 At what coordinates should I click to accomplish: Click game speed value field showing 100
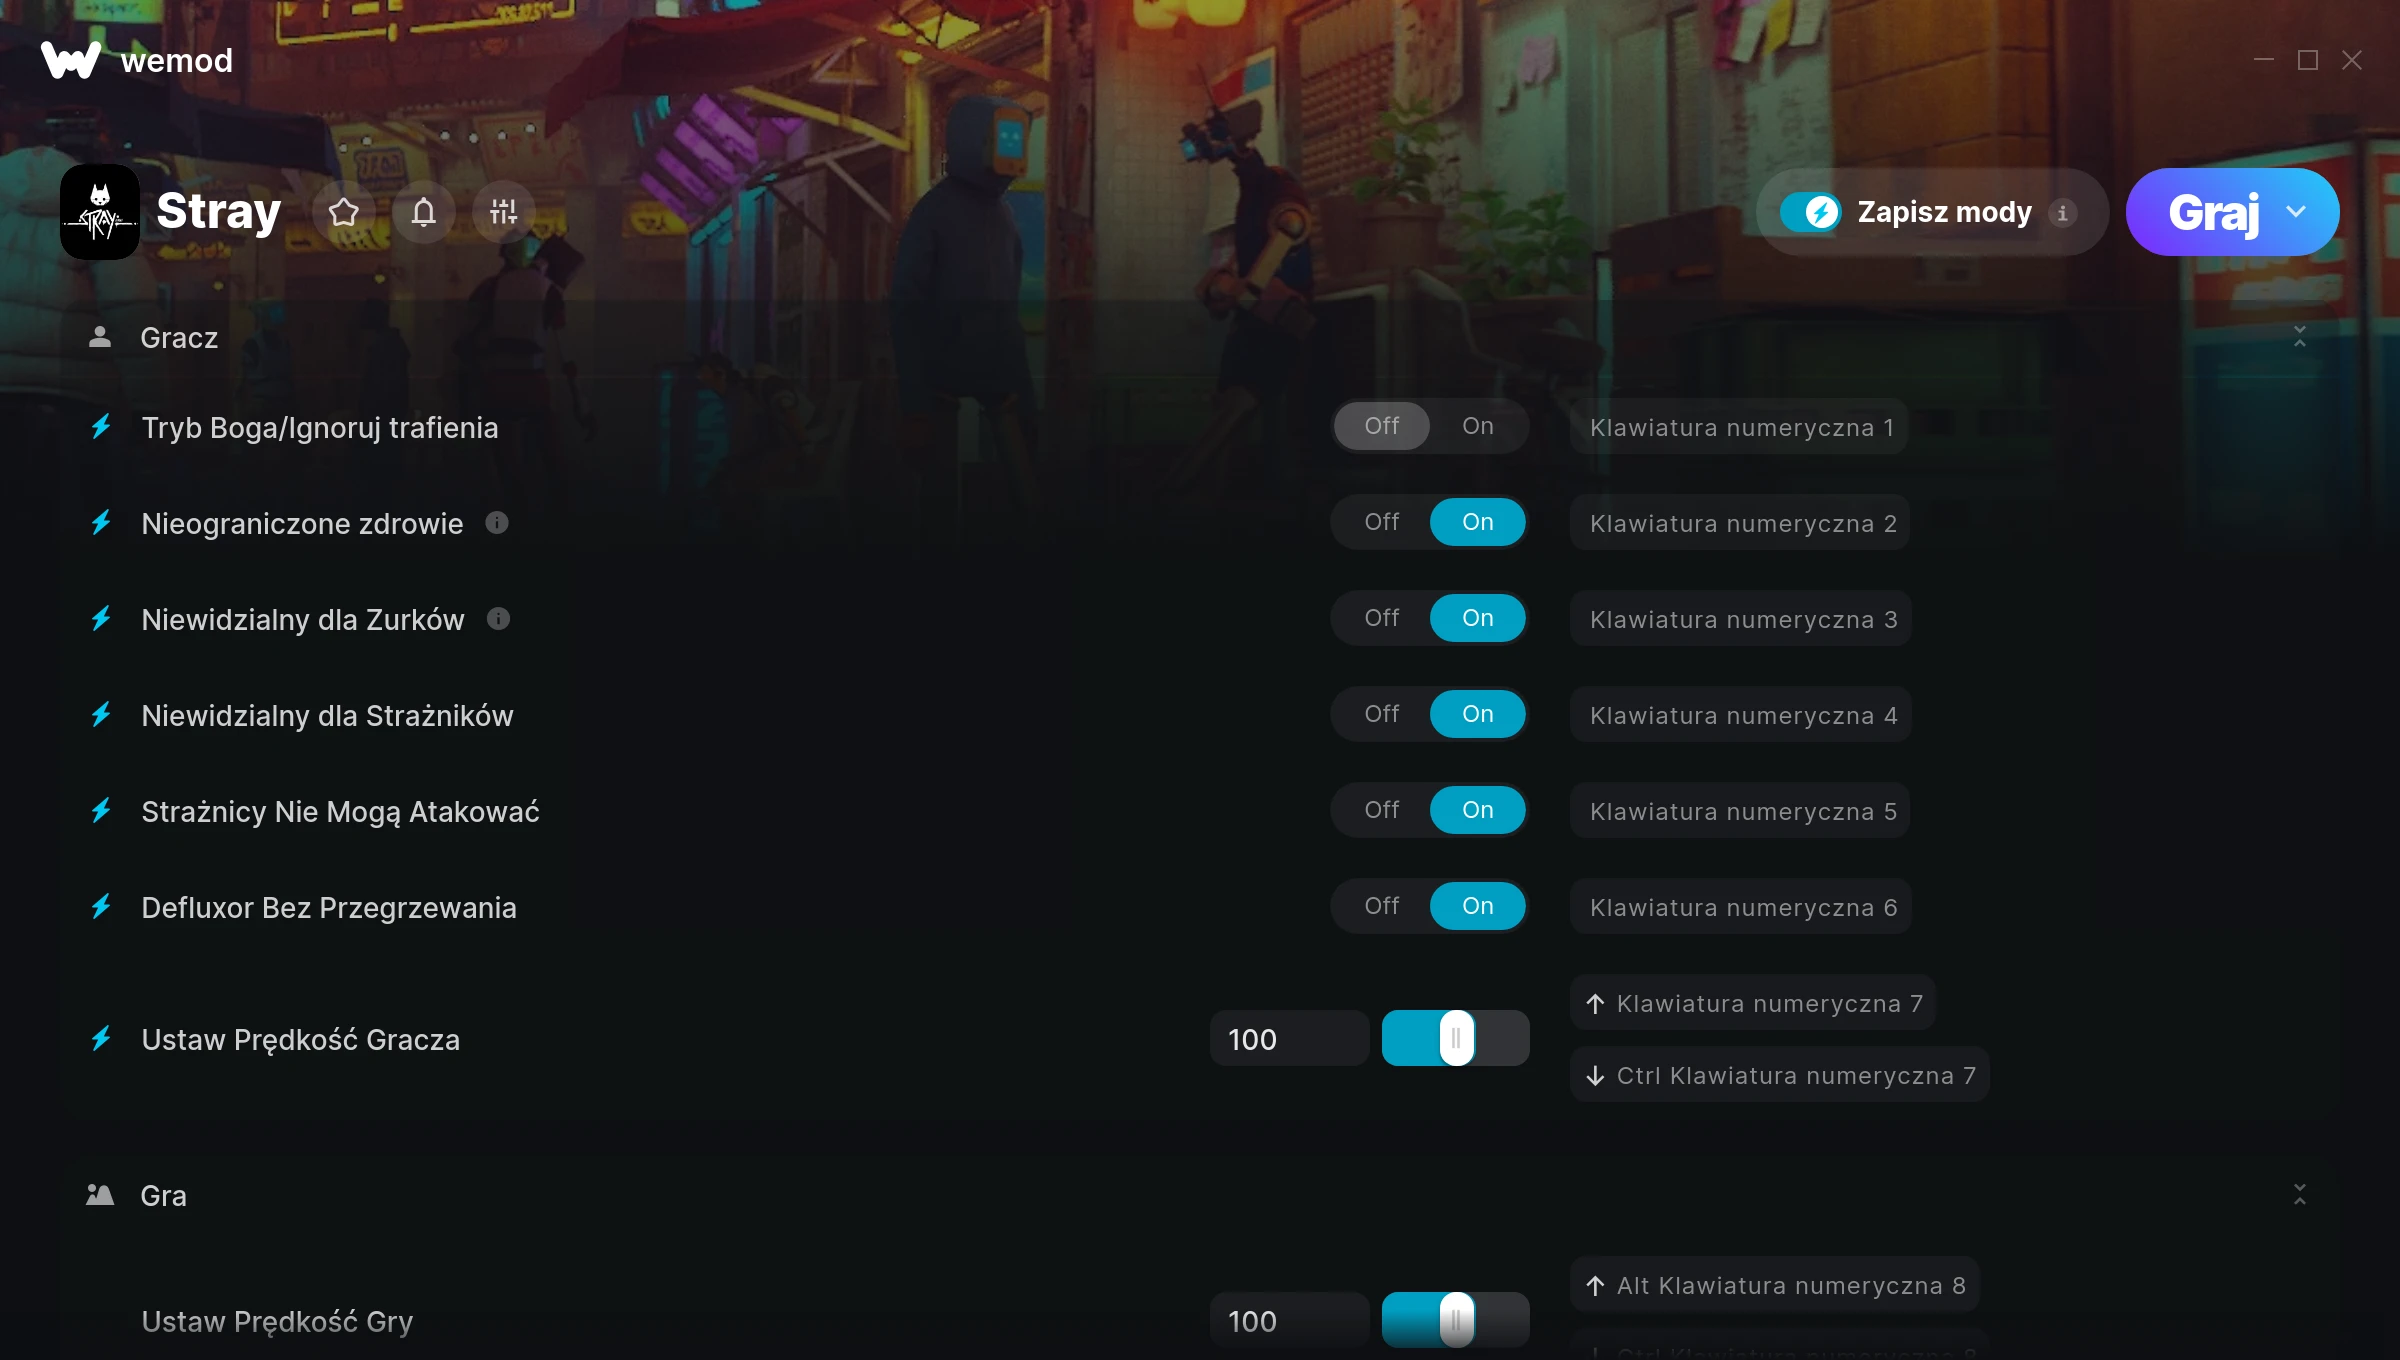coord(1290,1321)
